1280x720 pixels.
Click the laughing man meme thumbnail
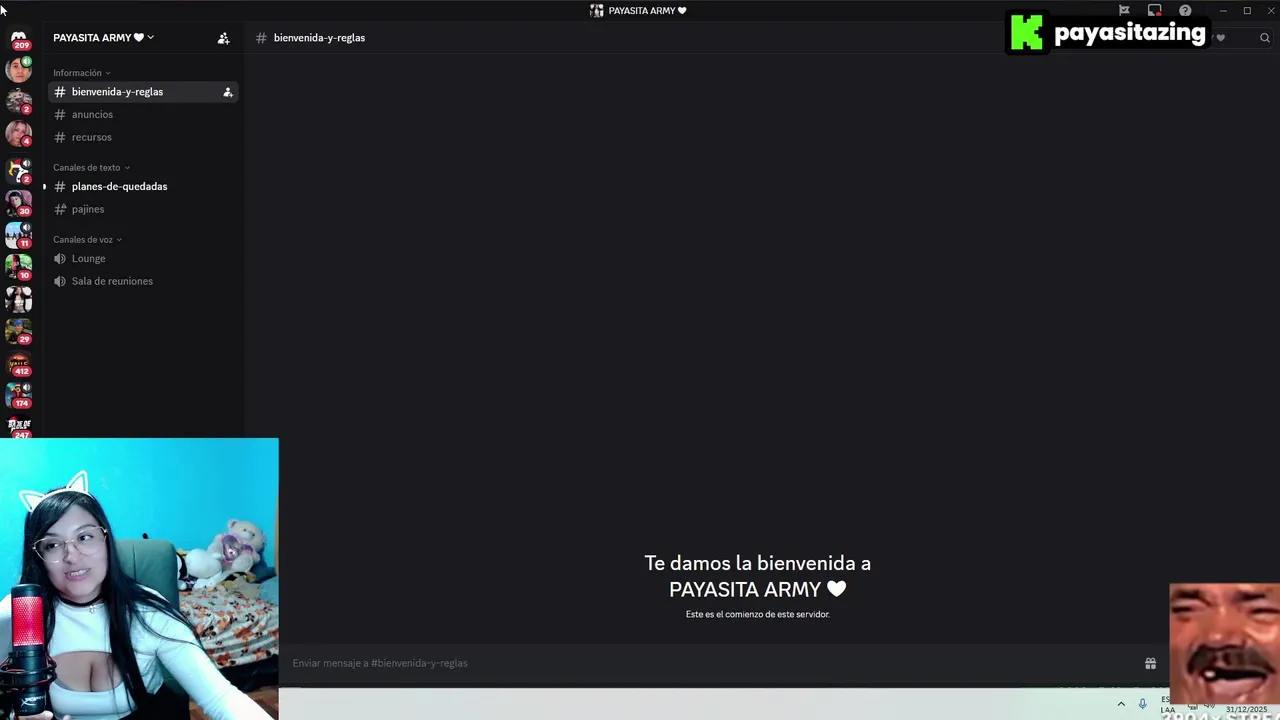click(x=1224, y=645)
